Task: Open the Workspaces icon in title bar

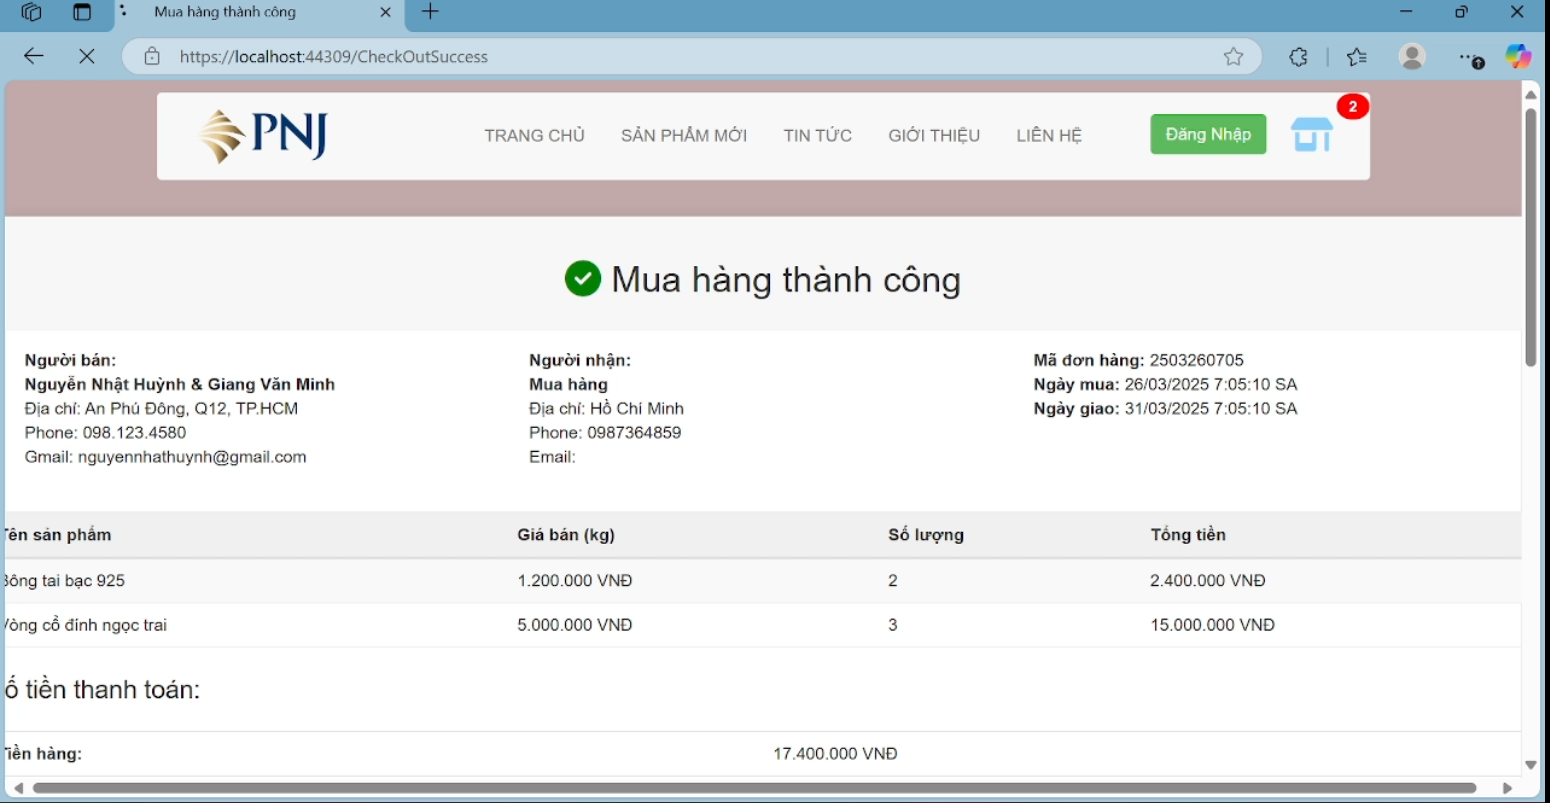Action: tap(31, 12)
